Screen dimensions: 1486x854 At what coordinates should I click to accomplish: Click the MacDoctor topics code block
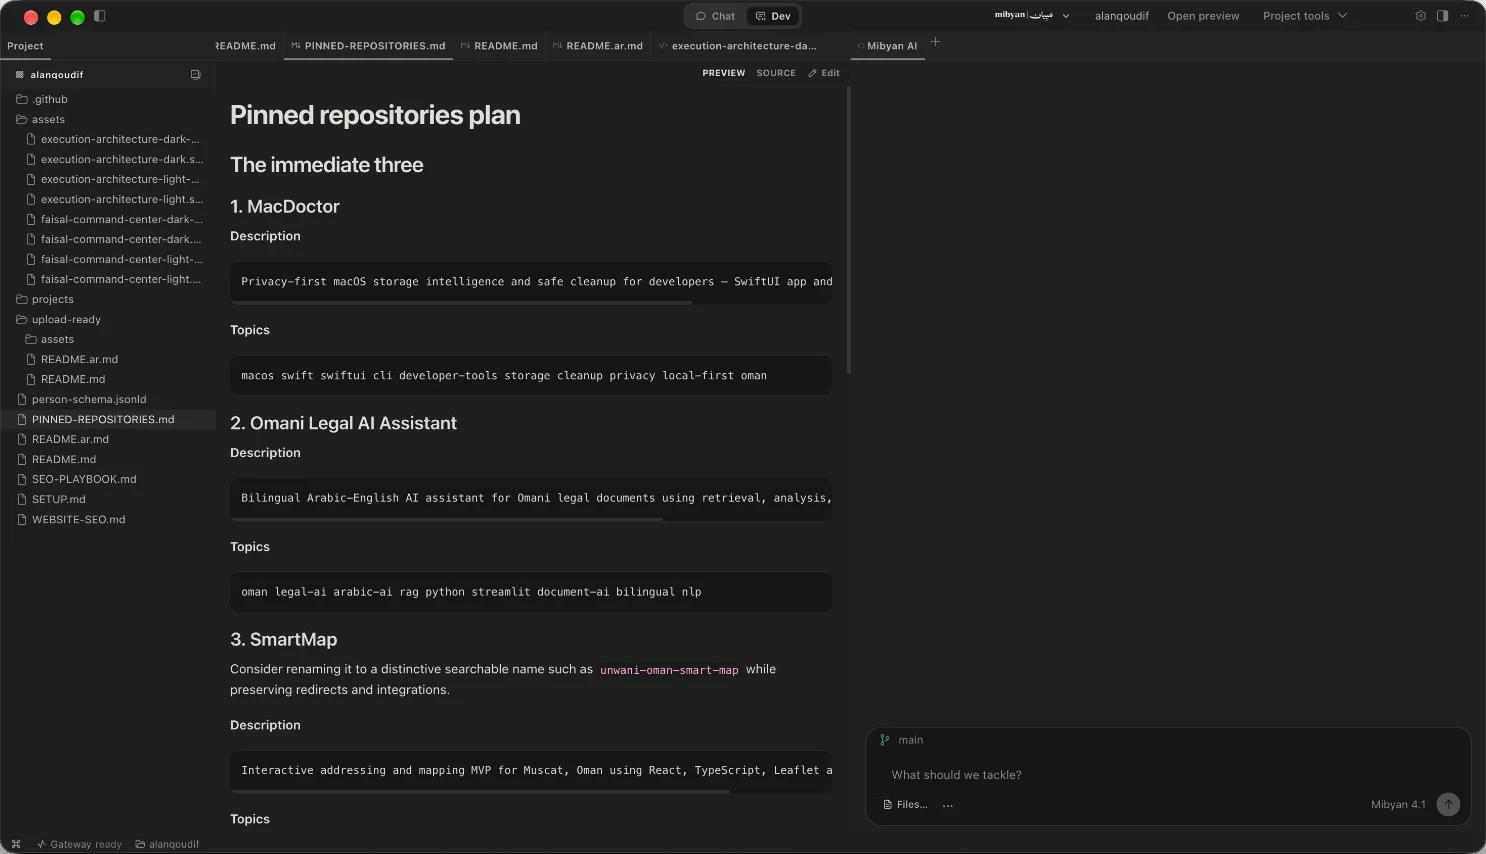[531, 375]
